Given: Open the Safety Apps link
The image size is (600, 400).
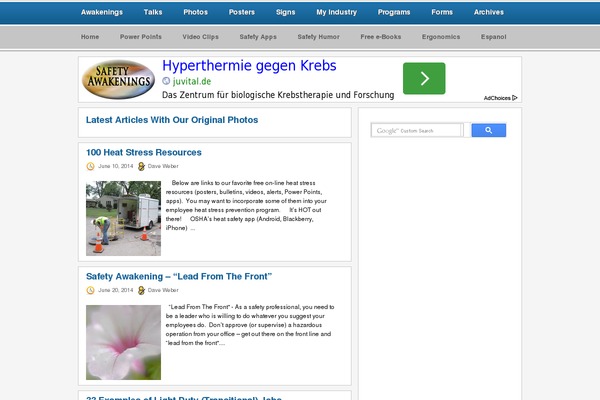Looking at the screenshot, I should [x=258, y=37].
